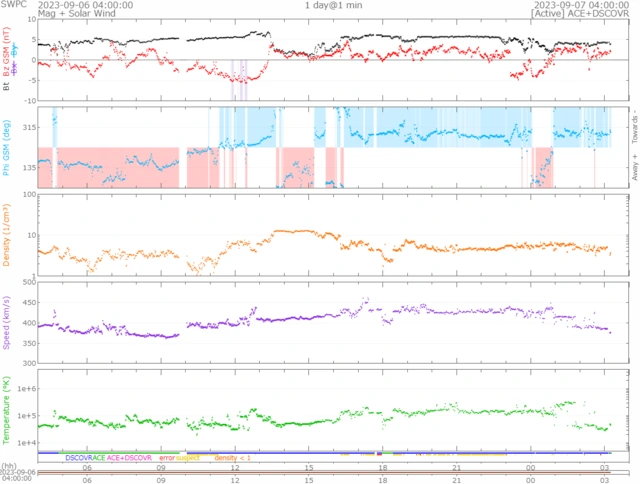Click the 135 tick on Phi axis
The height and width of the screenshot is (484, 640).
tap(29, 168)
